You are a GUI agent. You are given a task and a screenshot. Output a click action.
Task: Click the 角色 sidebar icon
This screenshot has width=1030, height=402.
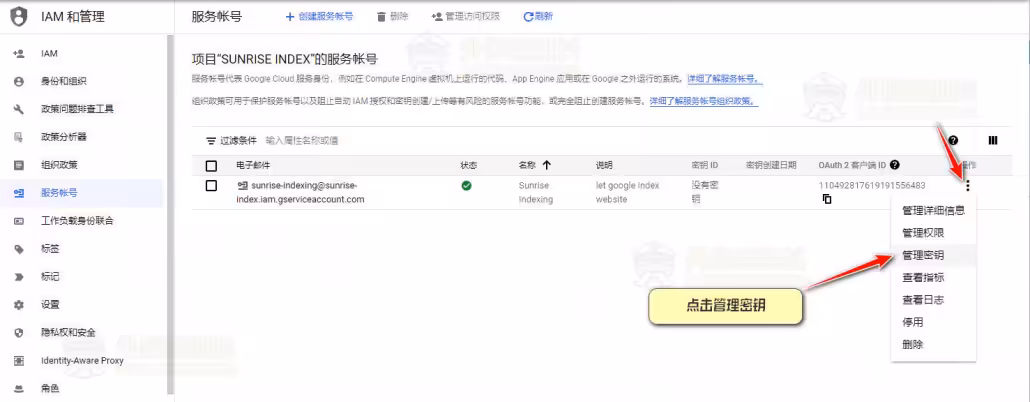[x=19, y=388]
